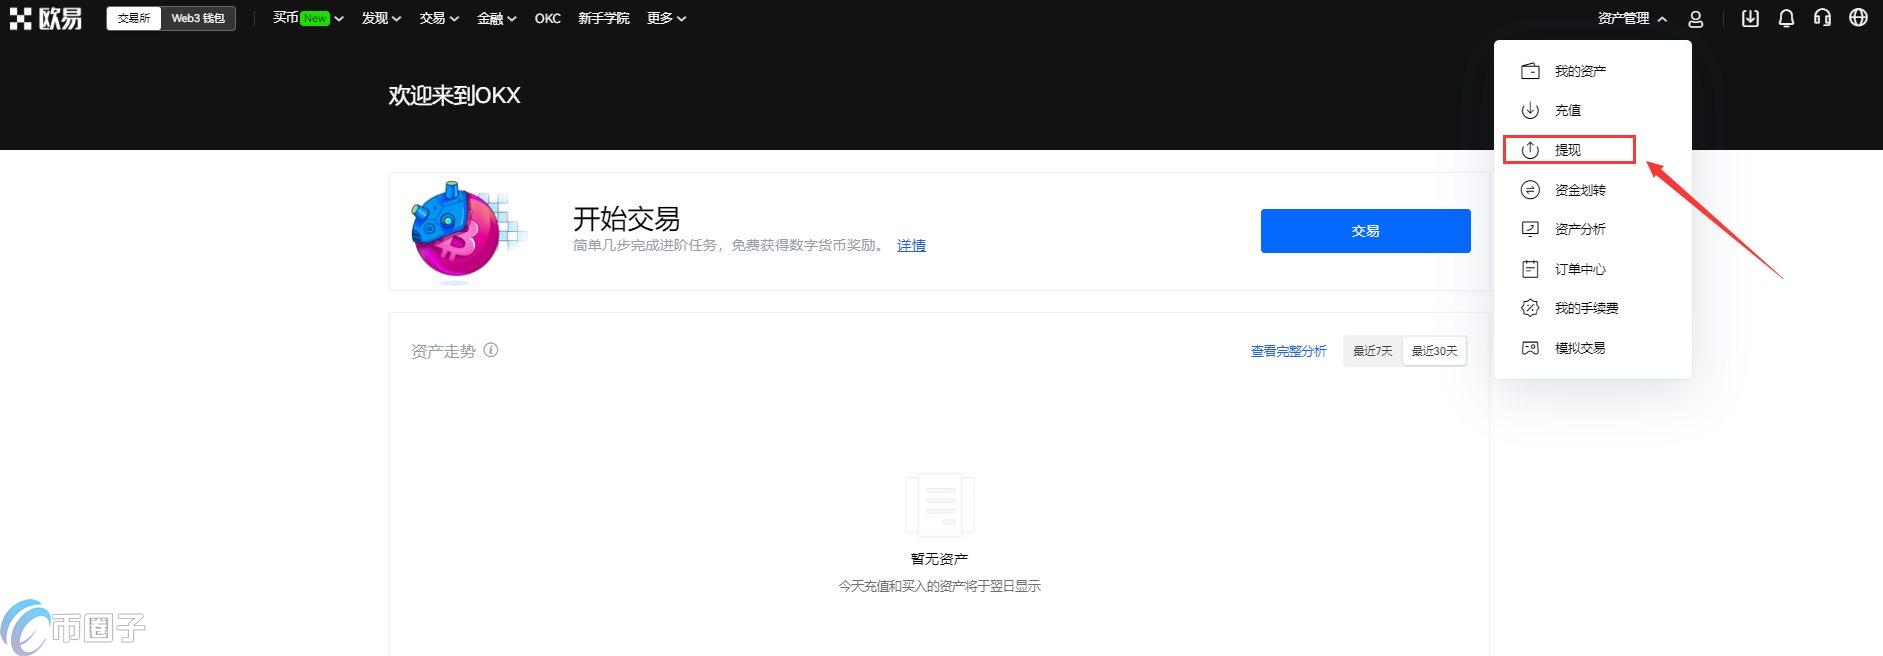The image size is (1883, 656).
Task: Select 我的资产 menu entry
Action: pyautogui.click(x=1592, y=71)
